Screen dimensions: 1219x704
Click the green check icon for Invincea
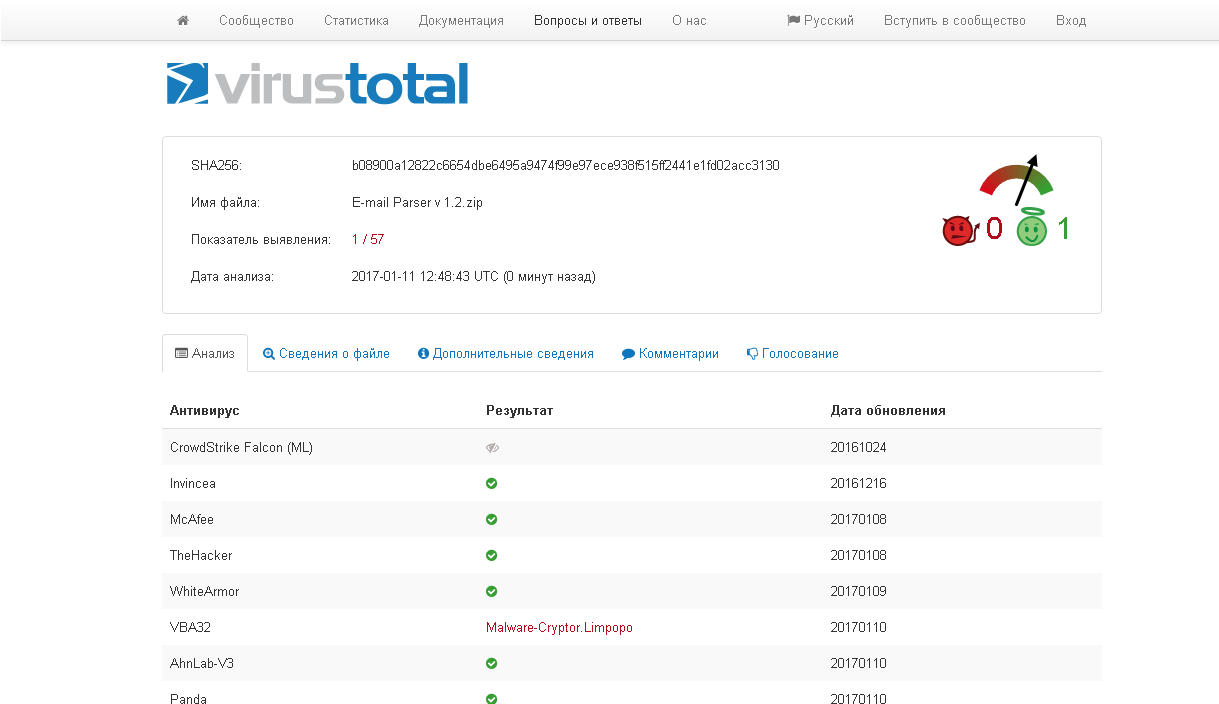(492, 484)
